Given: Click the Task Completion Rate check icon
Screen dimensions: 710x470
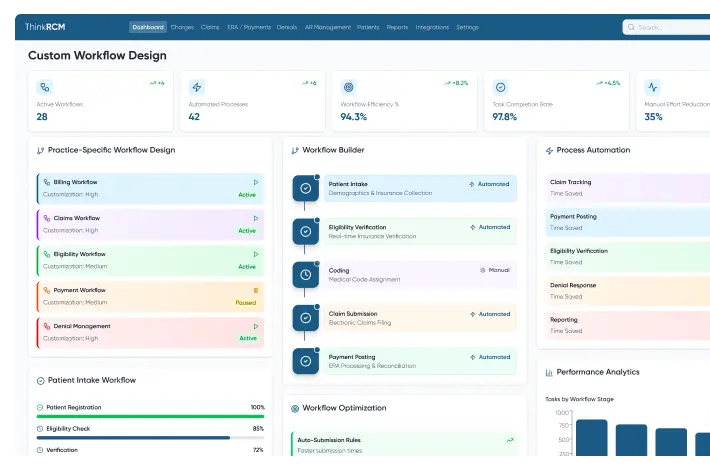Looking at the screenshot, I should 500,87.
